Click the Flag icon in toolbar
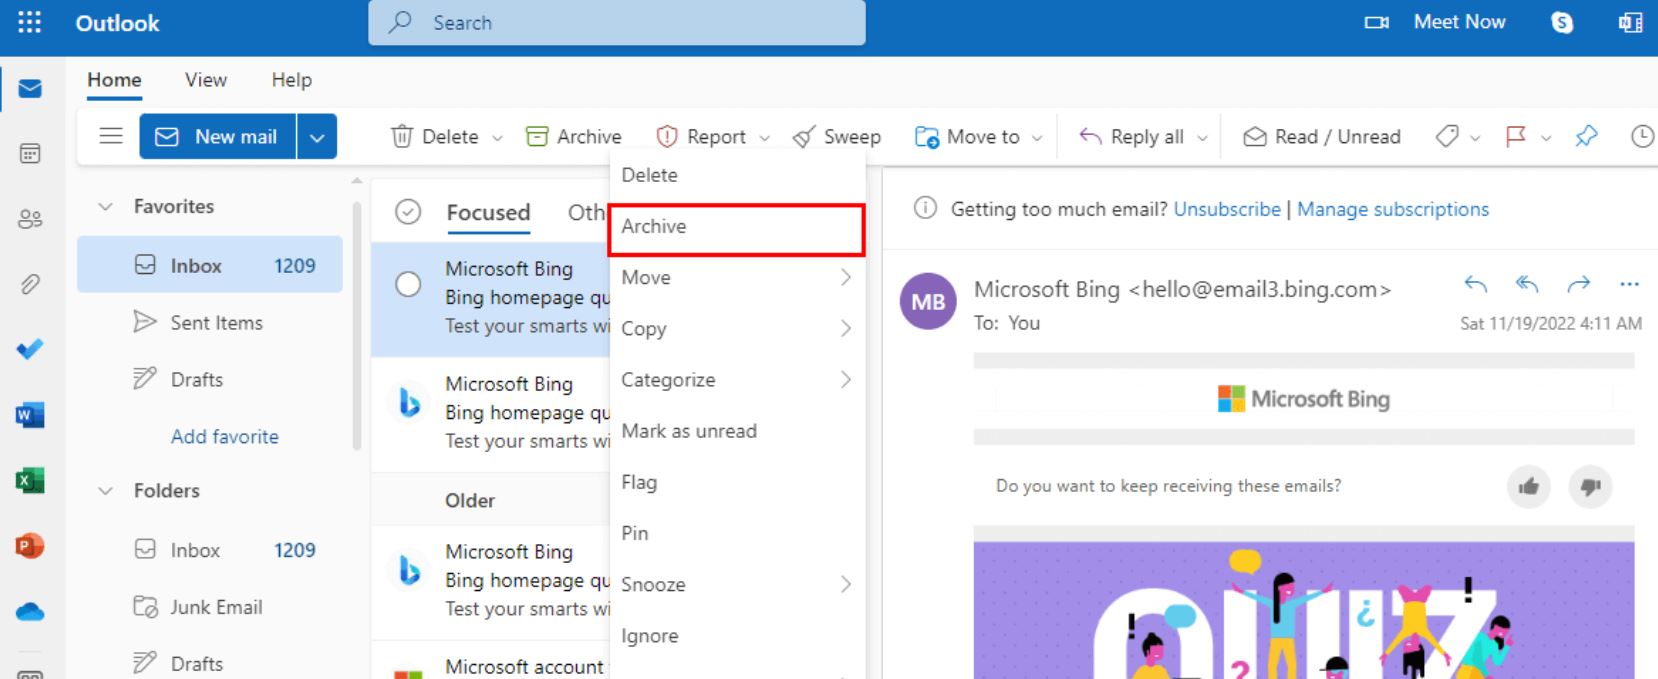The width and height of the screenshot is (1658, 679). [x=1516, y=136]
